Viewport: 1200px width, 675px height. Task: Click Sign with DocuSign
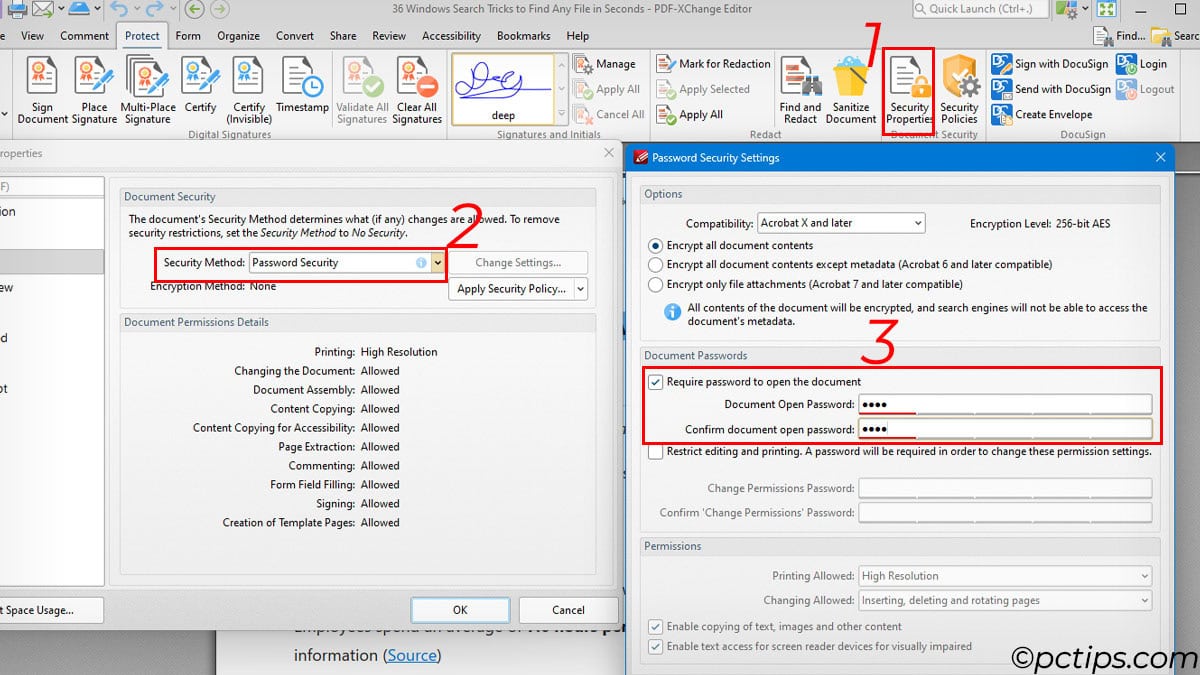click(x=1050, y=64)
